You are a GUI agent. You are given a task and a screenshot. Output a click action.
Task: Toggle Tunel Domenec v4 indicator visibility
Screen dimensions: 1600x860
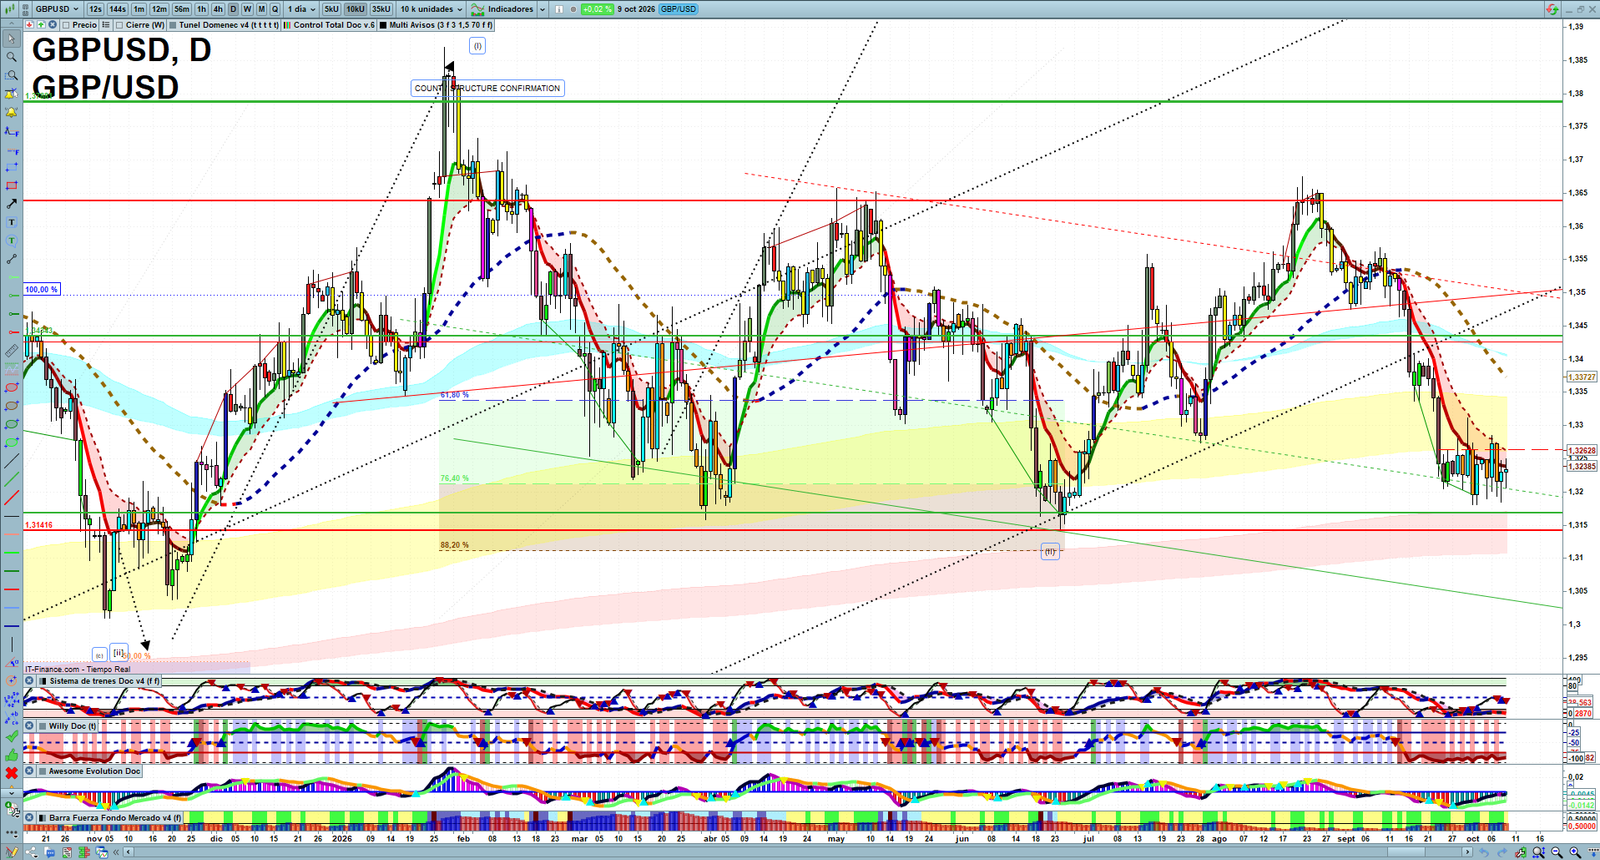173,25
